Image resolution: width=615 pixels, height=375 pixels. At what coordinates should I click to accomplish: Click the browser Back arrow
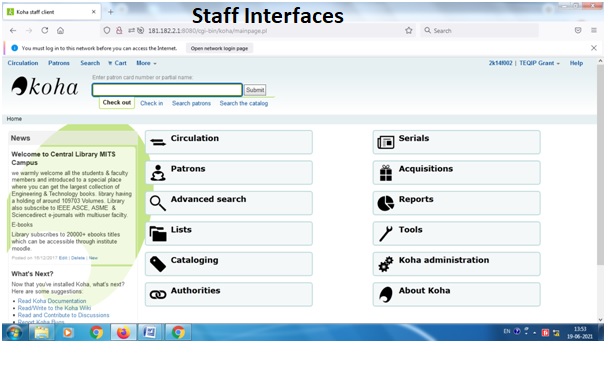coord(13,31)
